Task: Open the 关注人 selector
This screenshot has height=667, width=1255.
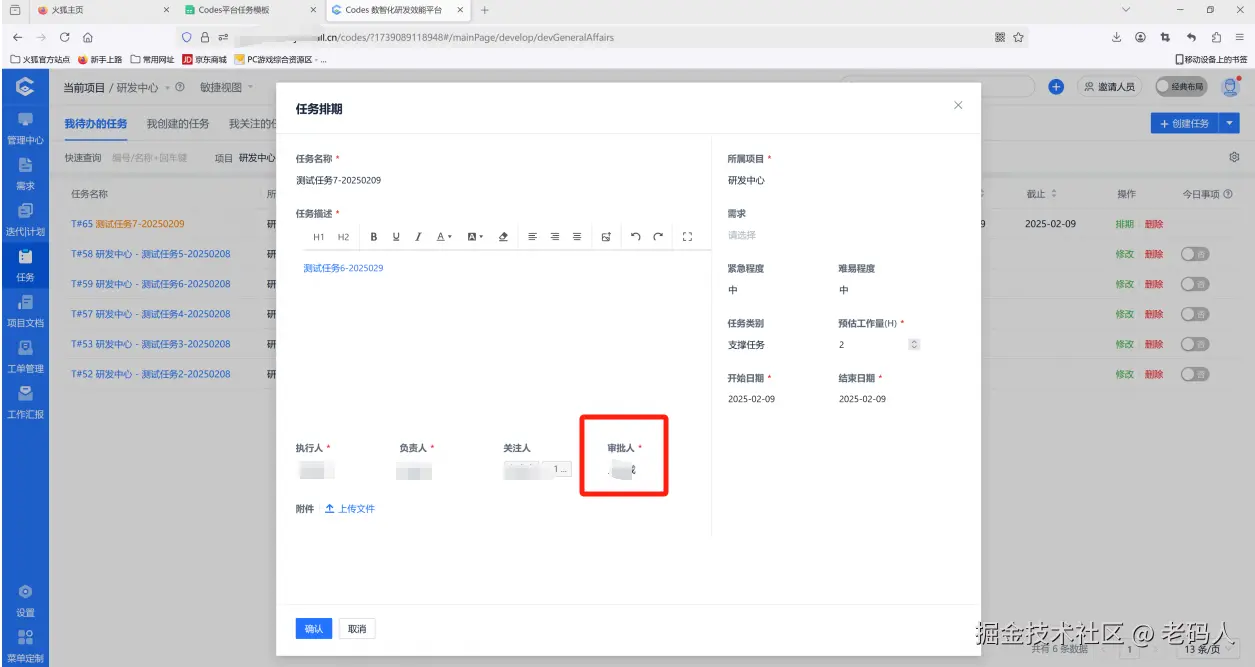Action: (x=537, y=469)
